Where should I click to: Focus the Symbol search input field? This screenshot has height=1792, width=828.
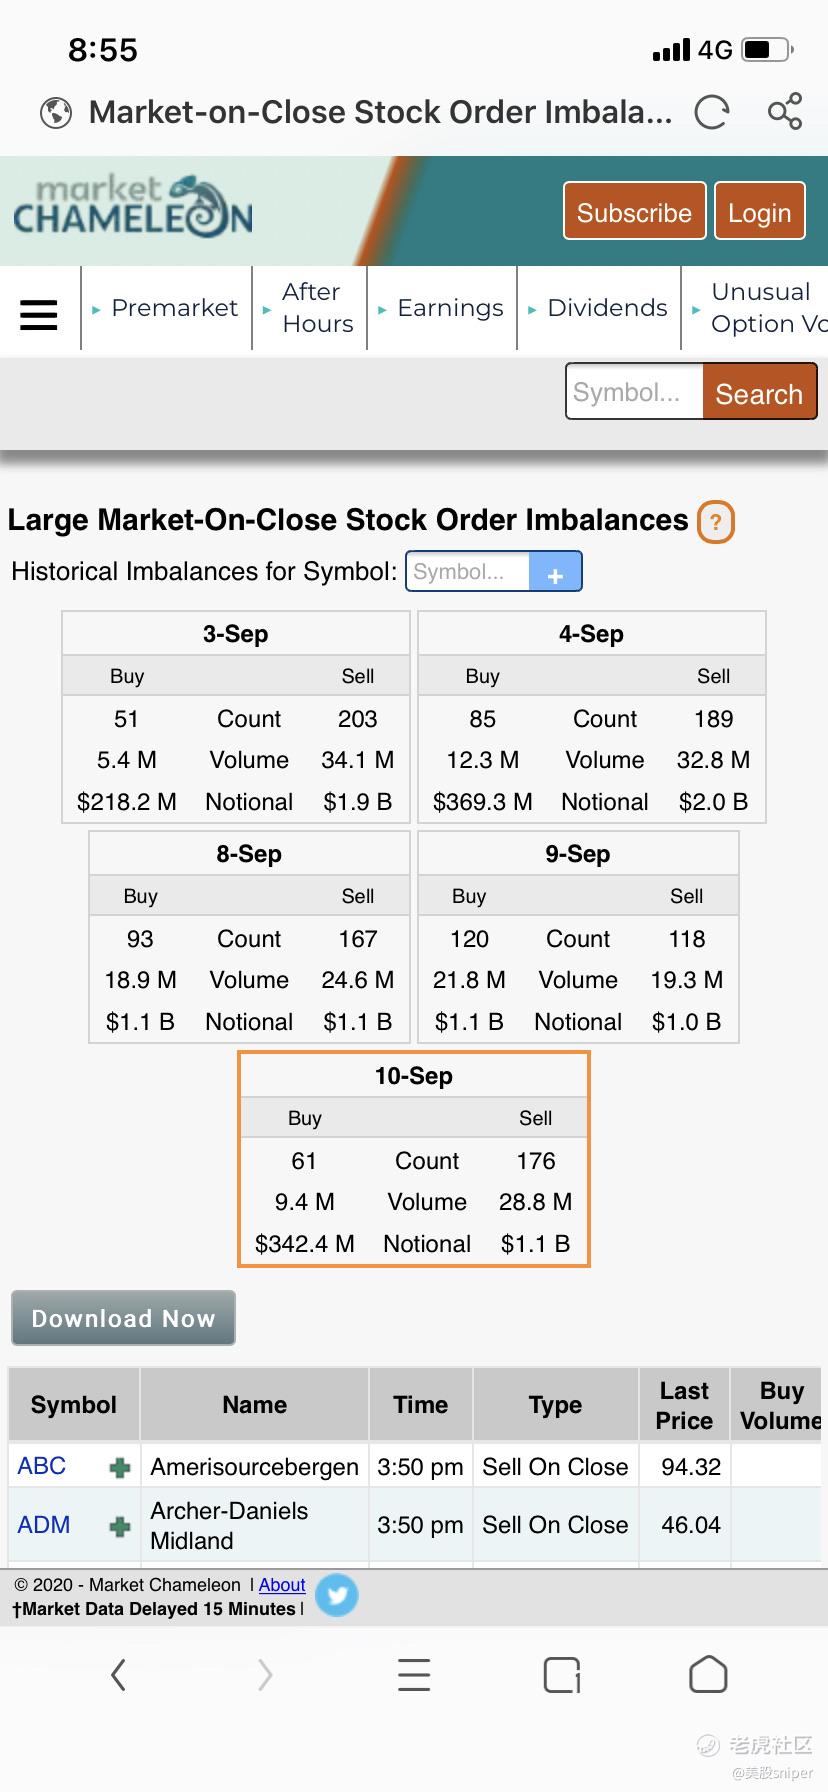coord(635,391)
